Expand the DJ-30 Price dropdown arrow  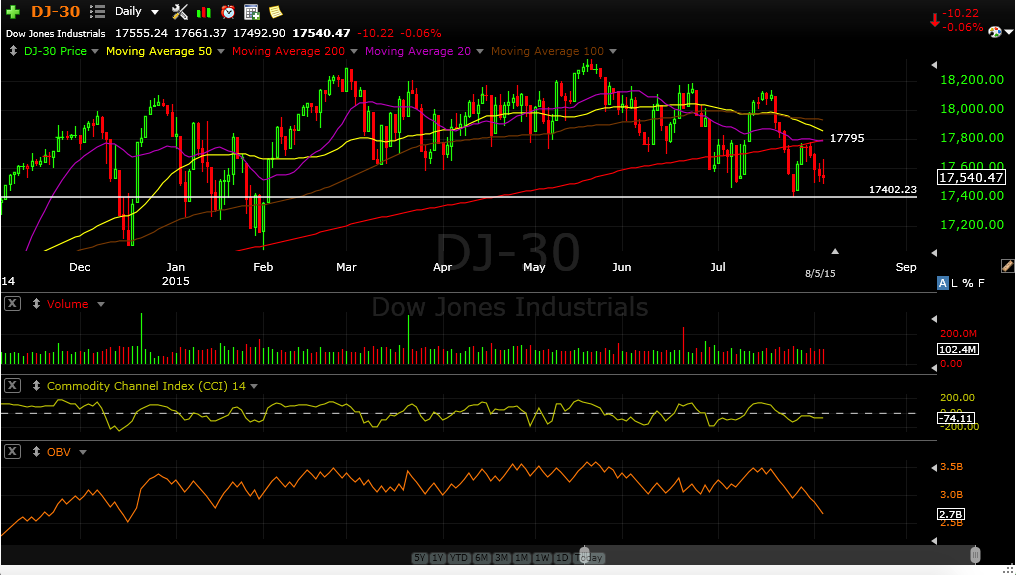95,51
